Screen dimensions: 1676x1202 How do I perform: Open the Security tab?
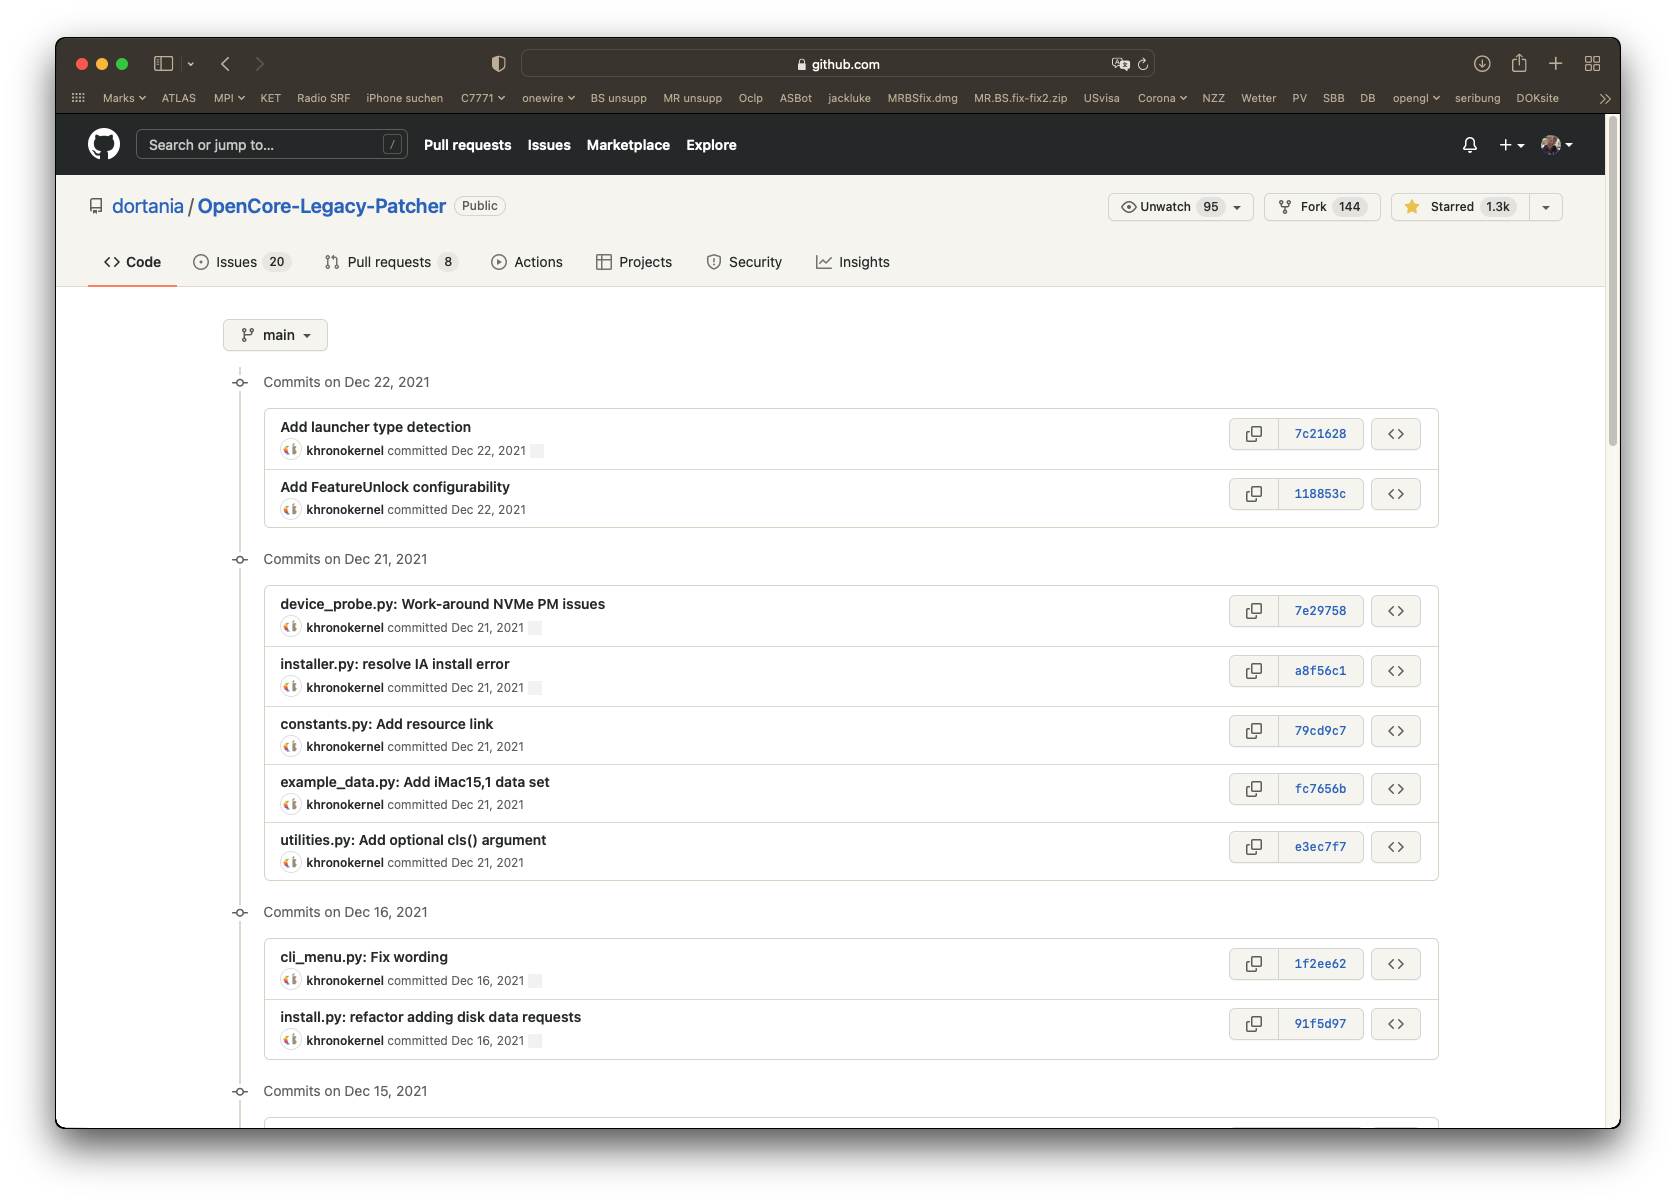[744, 262]
